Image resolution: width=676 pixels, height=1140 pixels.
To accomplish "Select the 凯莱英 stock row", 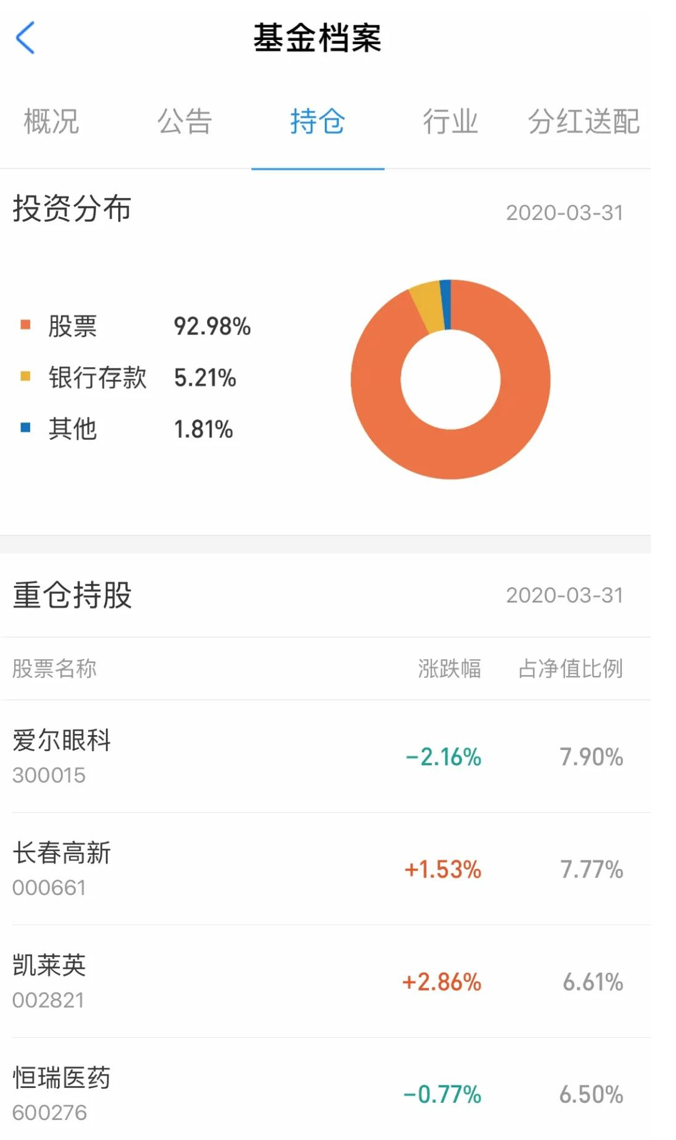I will coord(326,982).
